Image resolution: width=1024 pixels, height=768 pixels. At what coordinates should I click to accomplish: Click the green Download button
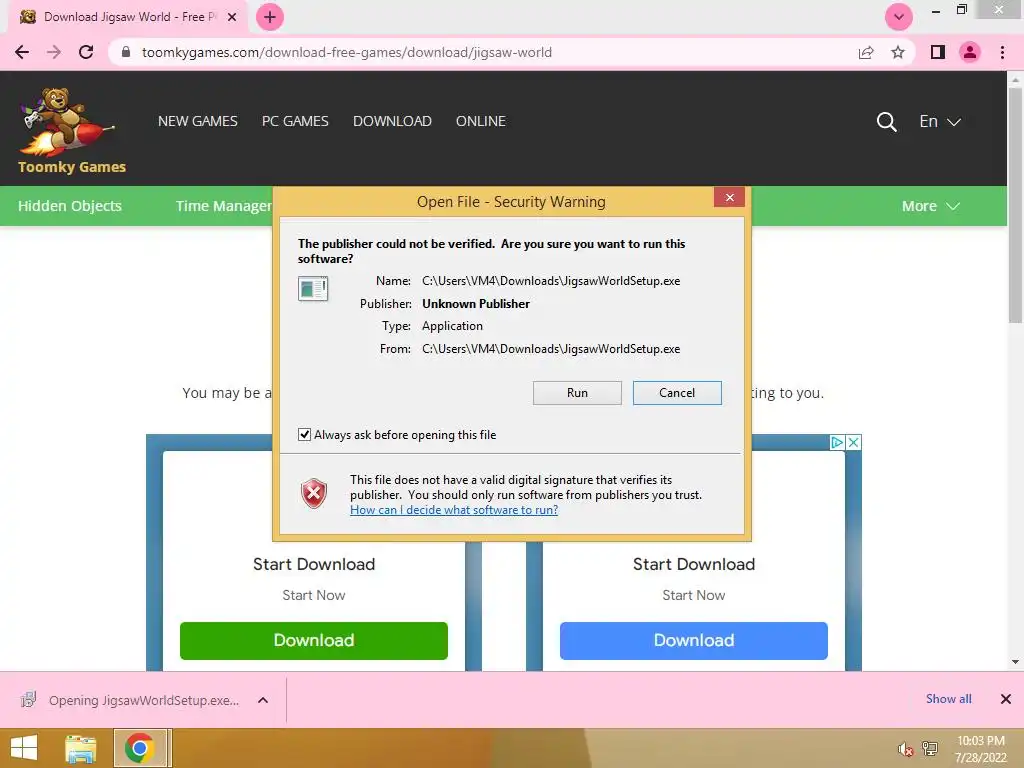click(x=313, y=641)
